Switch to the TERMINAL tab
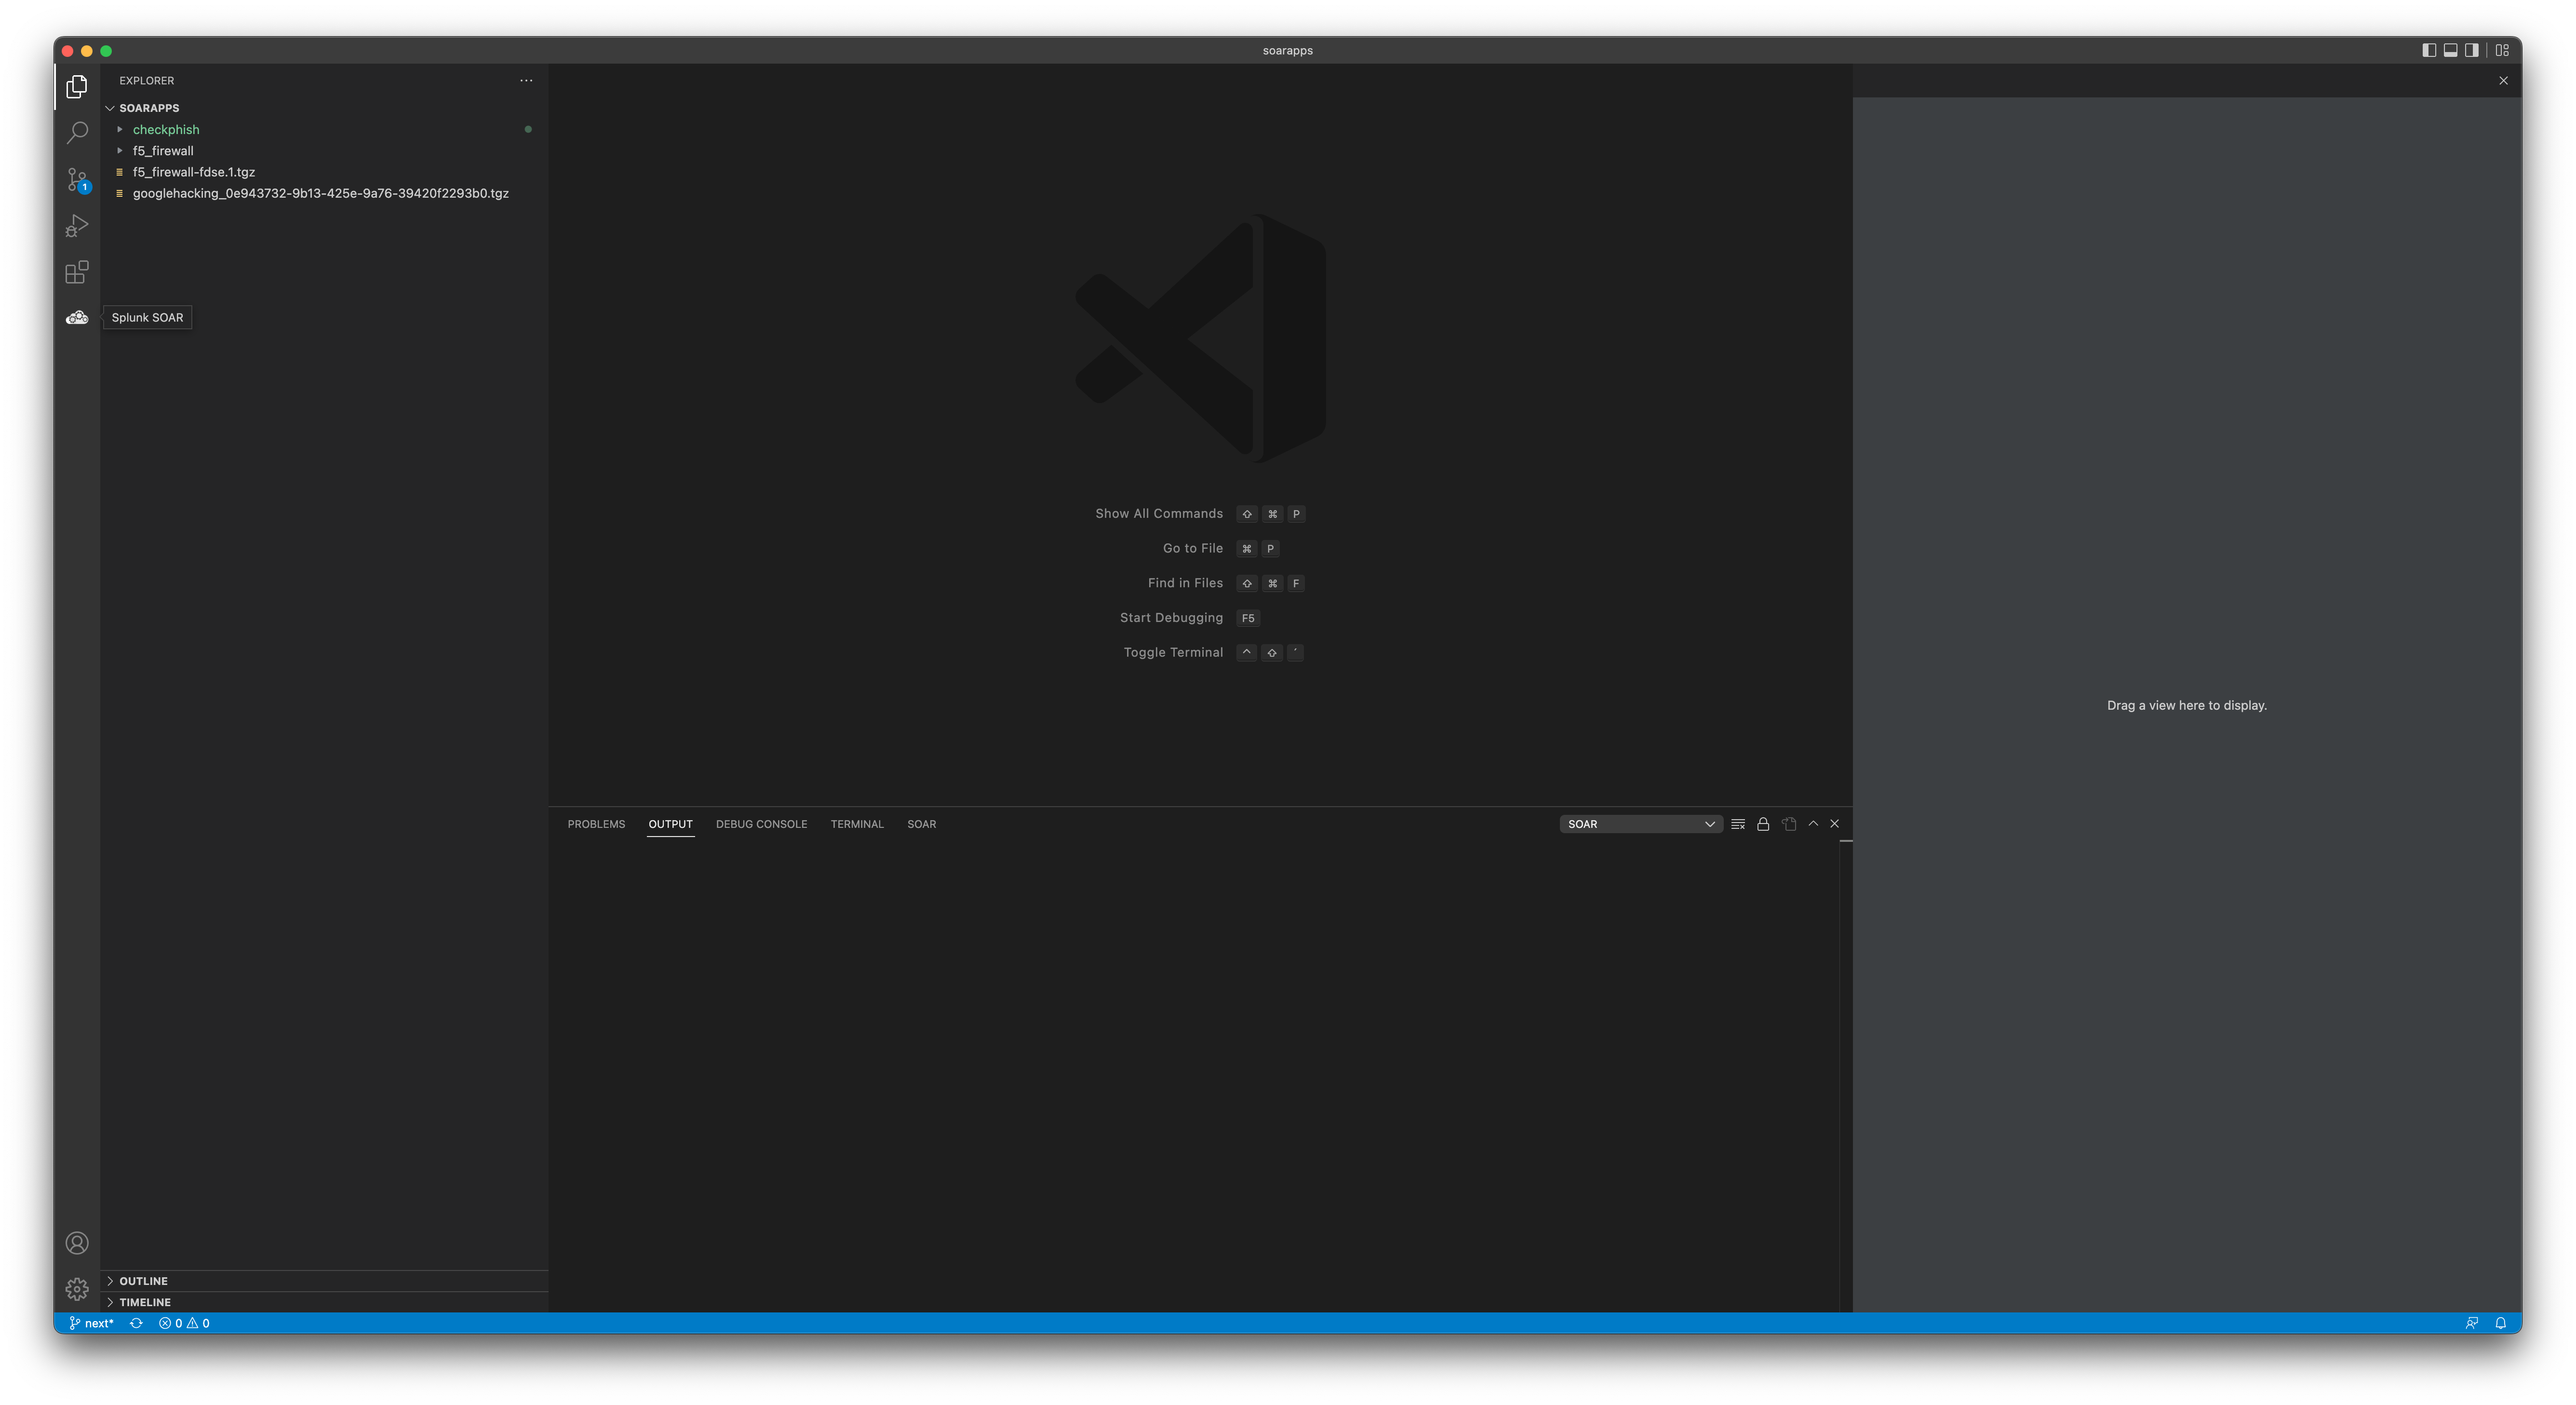This screenshot has height=1405, width=2576. click(857, 824)
